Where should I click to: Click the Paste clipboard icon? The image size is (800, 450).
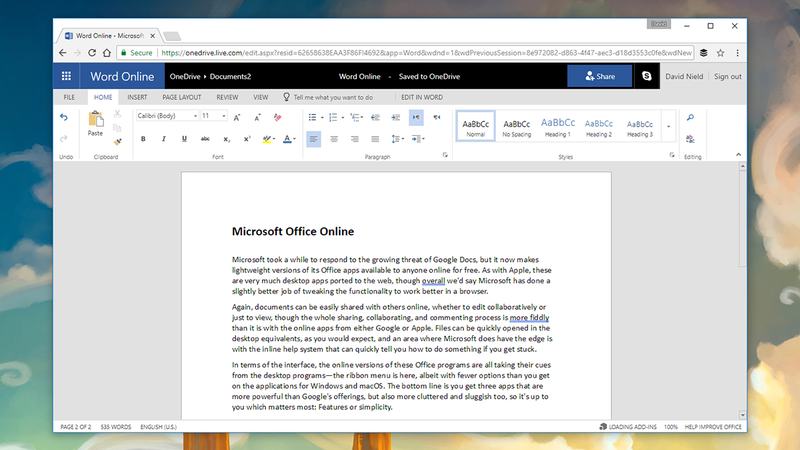[95, 119]
